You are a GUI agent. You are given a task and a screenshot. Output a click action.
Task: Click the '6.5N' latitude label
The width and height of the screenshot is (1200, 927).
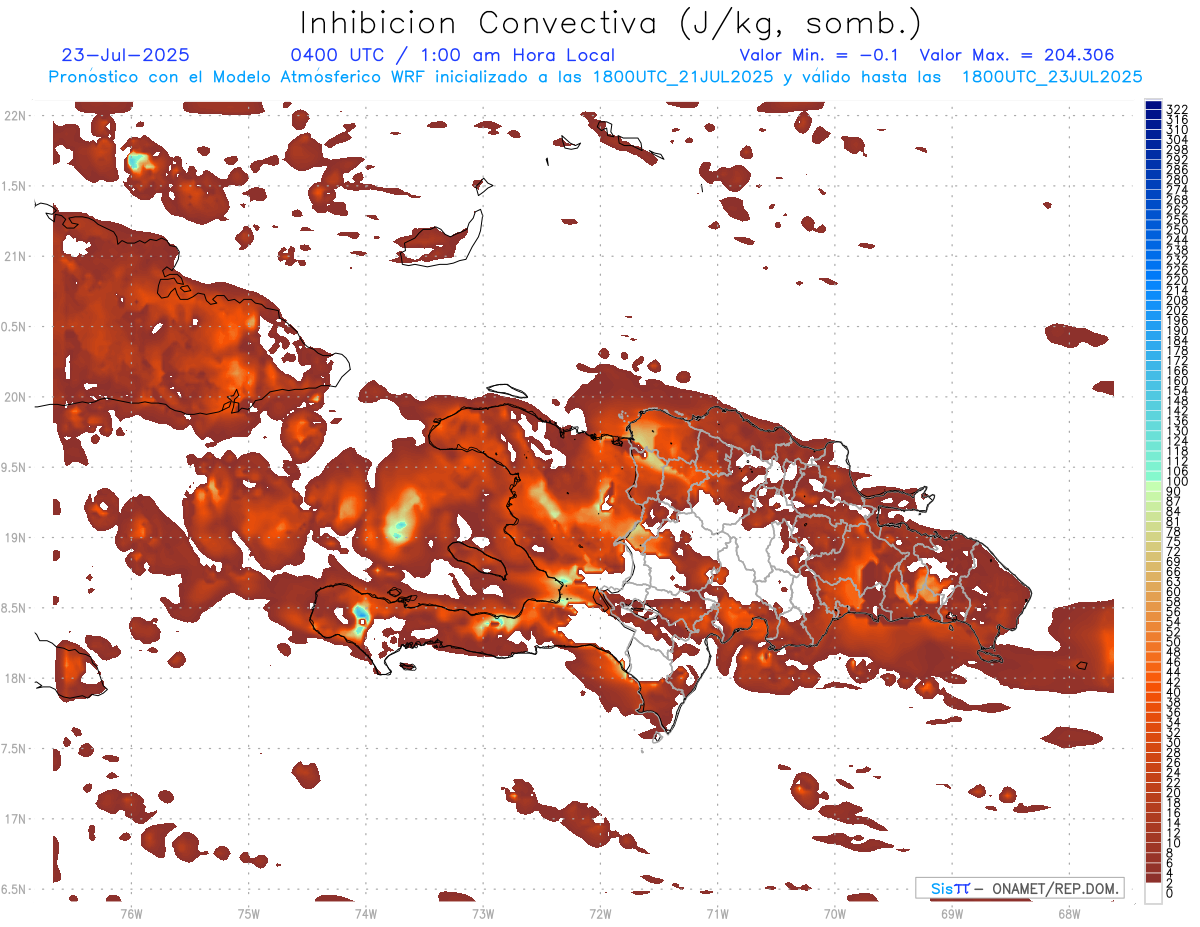click(15, 889)
